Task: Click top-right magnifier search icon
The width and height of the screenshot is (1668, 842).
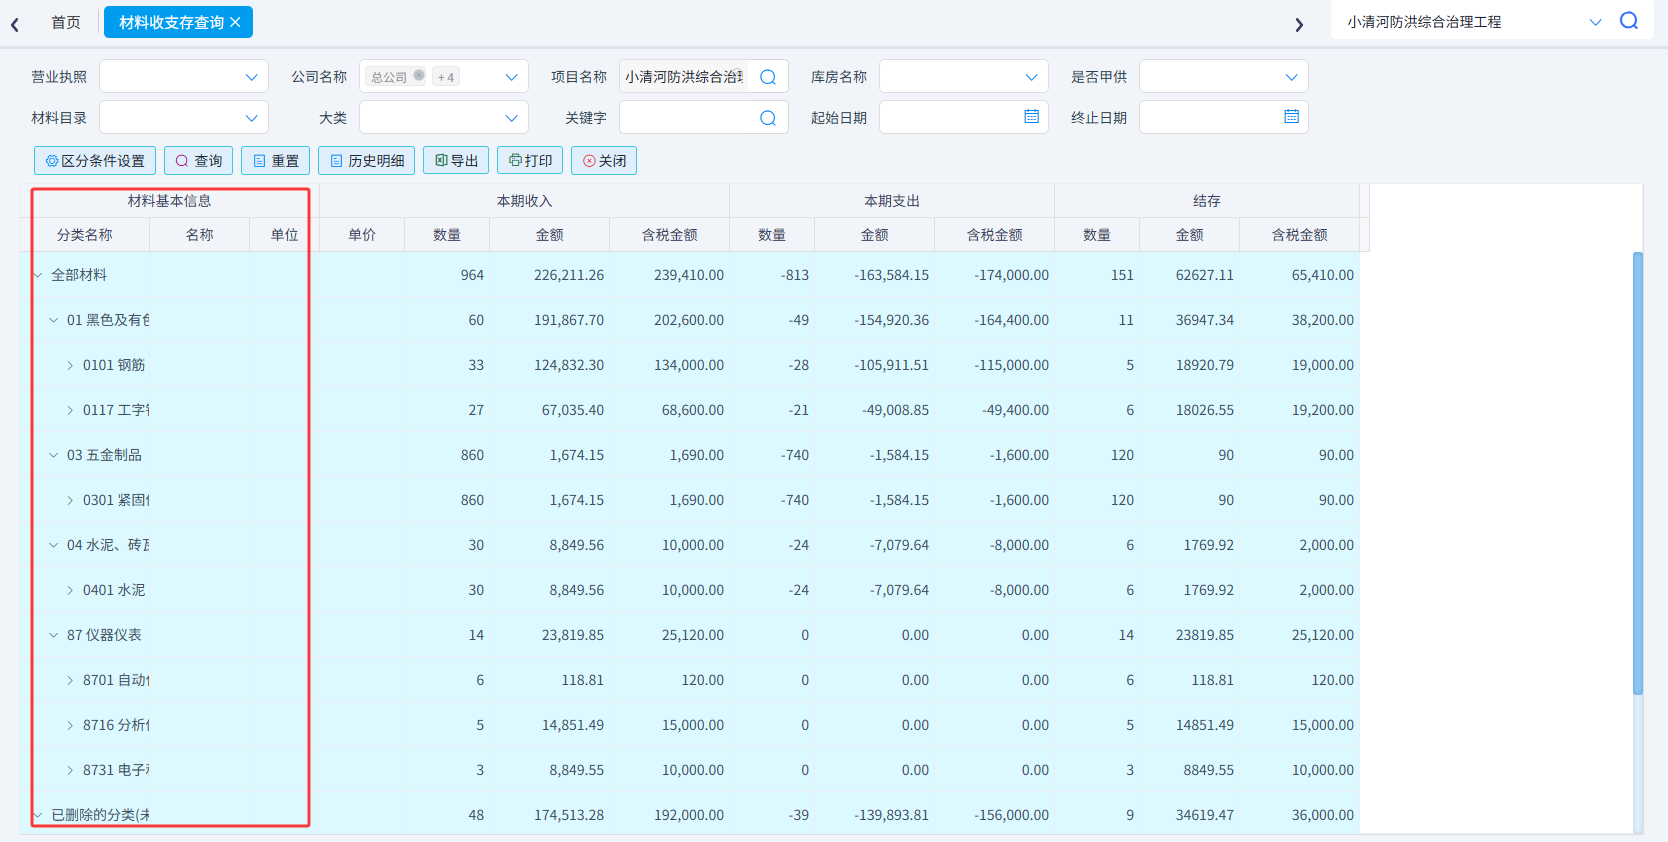Action: 1629,21
